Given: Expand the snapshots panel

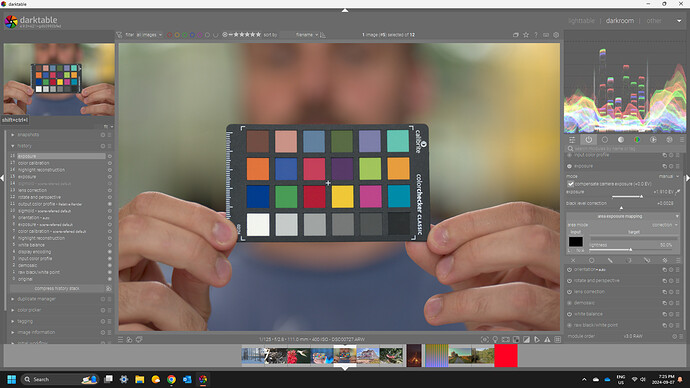Looking at the screenshot, I should (x=28, y=135).
